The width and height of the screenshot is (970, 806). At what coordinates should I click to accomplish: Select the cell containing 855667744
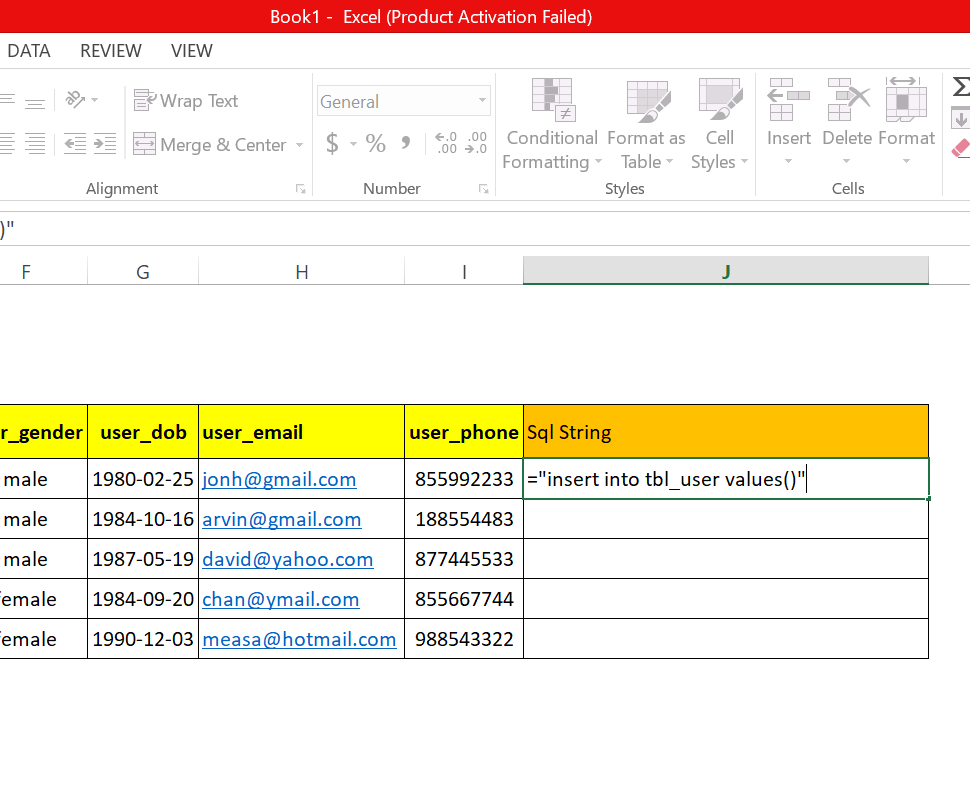click(464, 599)
